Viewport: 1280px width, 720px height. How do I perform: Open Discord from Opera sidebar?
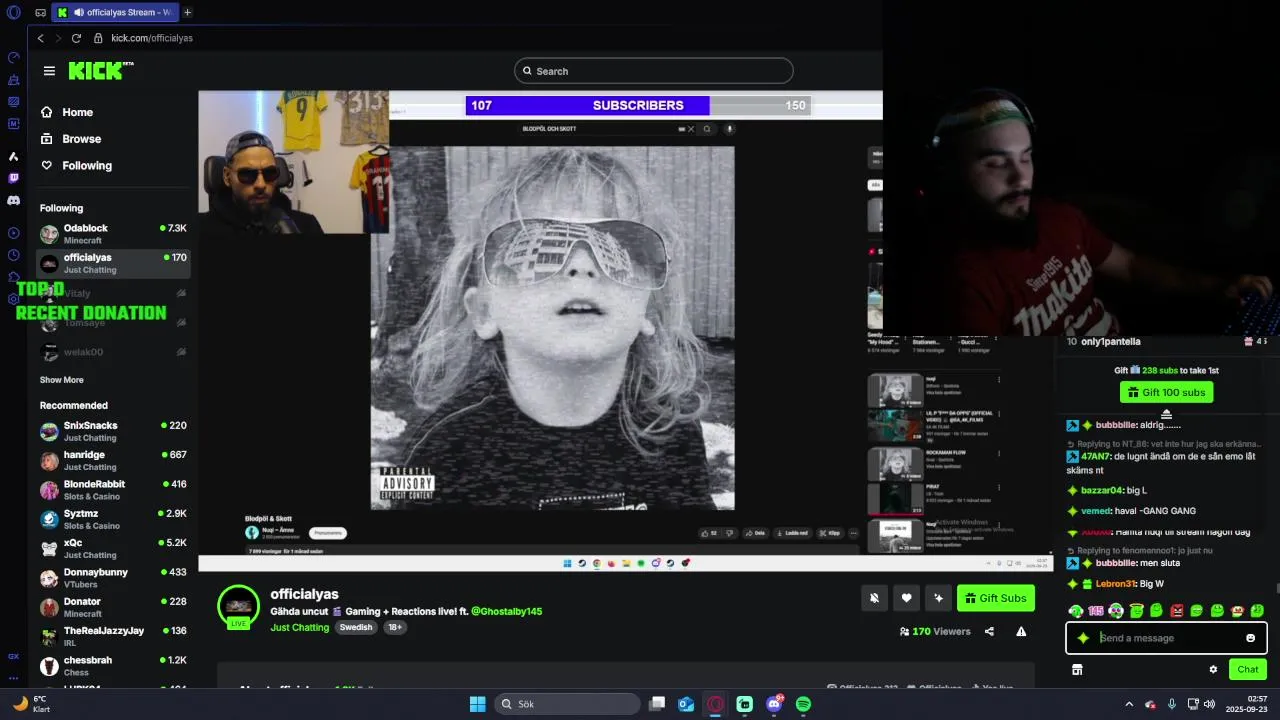tap(13, 200)
